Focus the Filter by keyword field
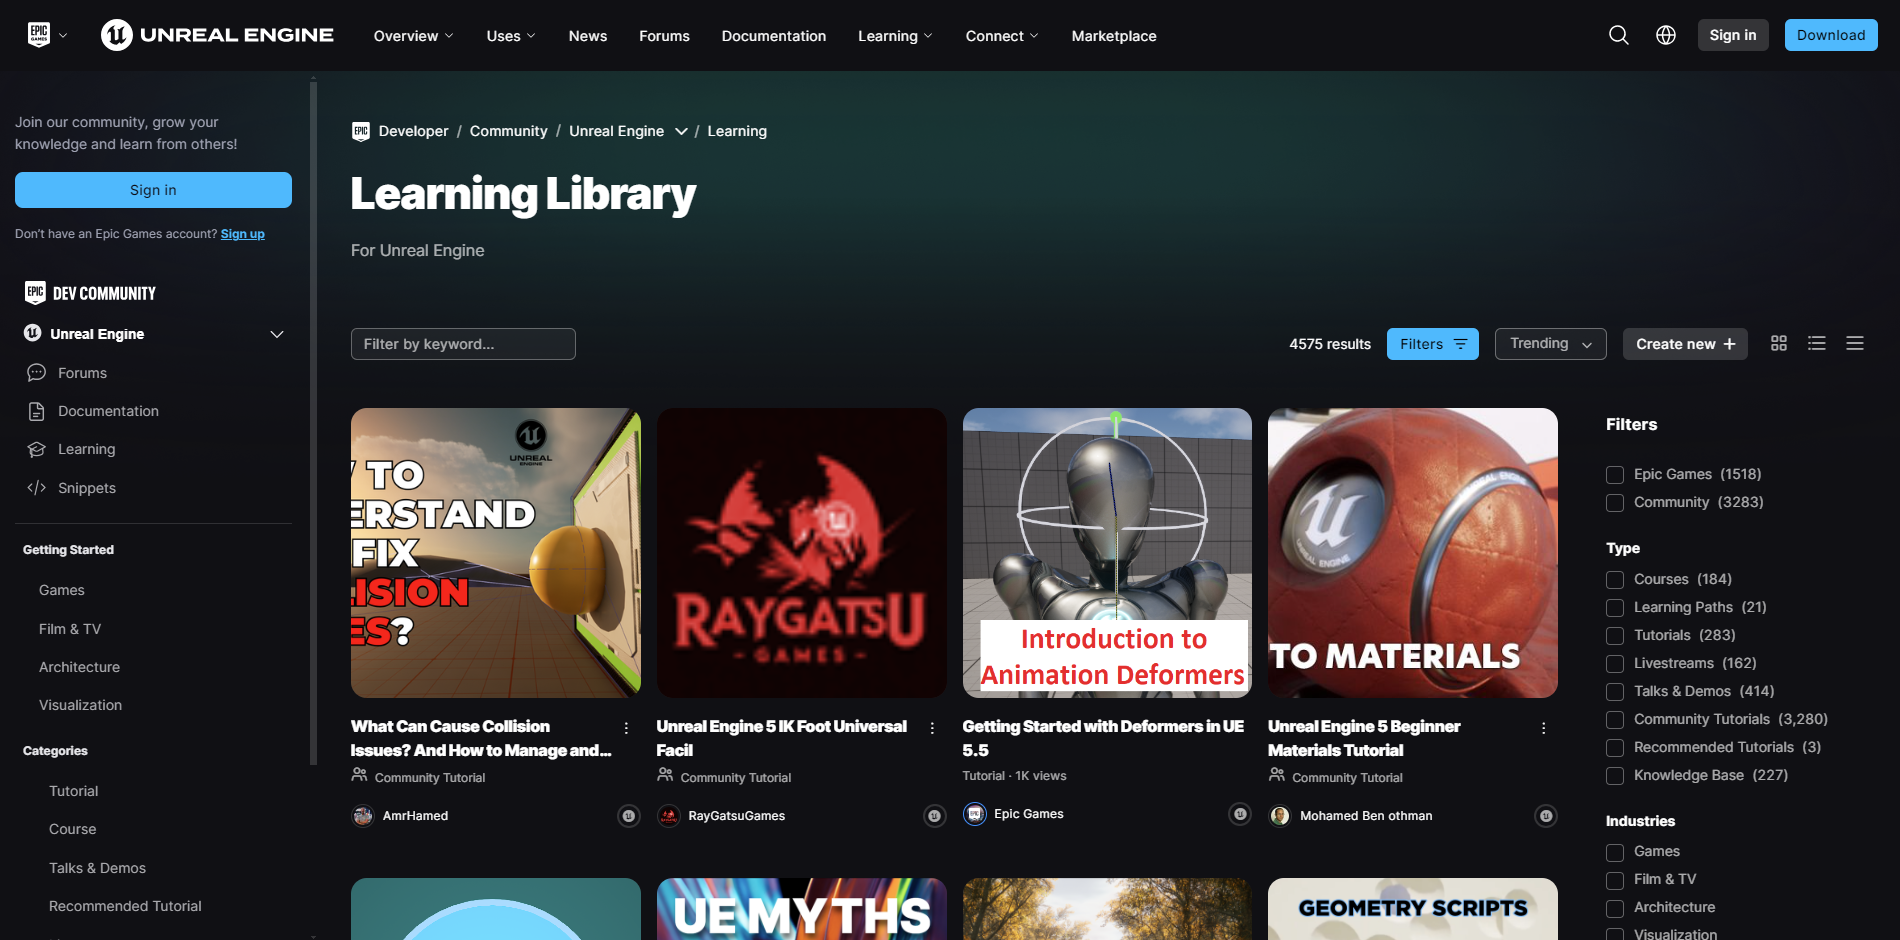This screenshot has width=1900, height=940. tap(463, 344)
